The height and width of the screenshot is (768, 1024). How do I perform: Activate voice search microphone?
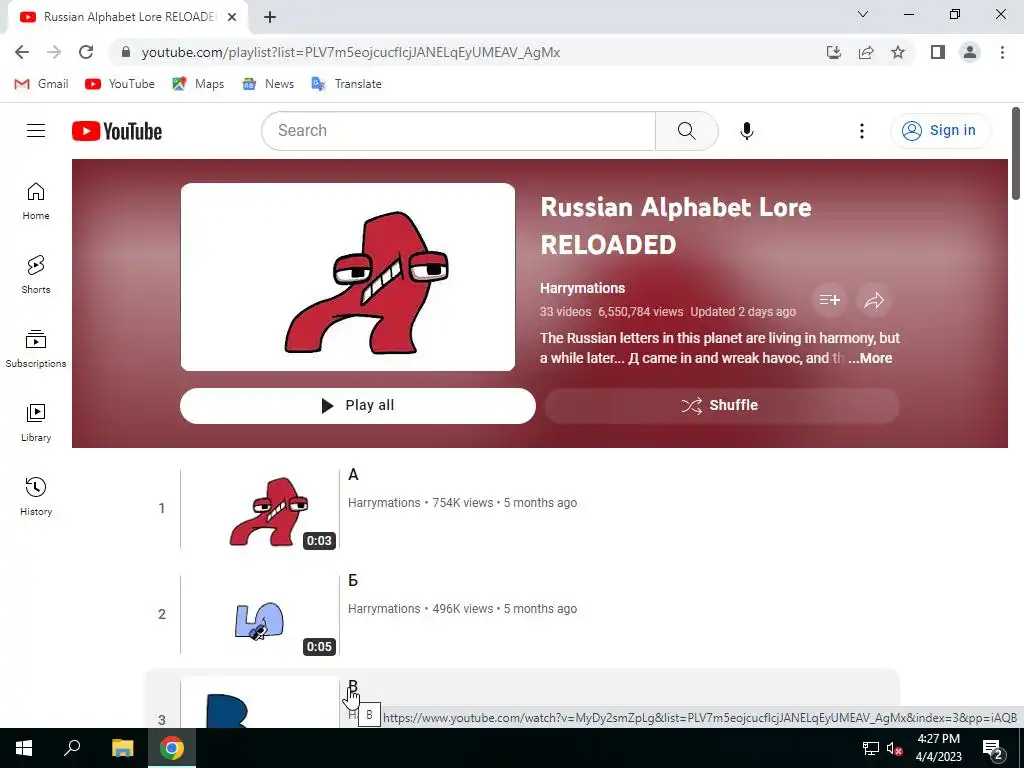pos(746,131)
